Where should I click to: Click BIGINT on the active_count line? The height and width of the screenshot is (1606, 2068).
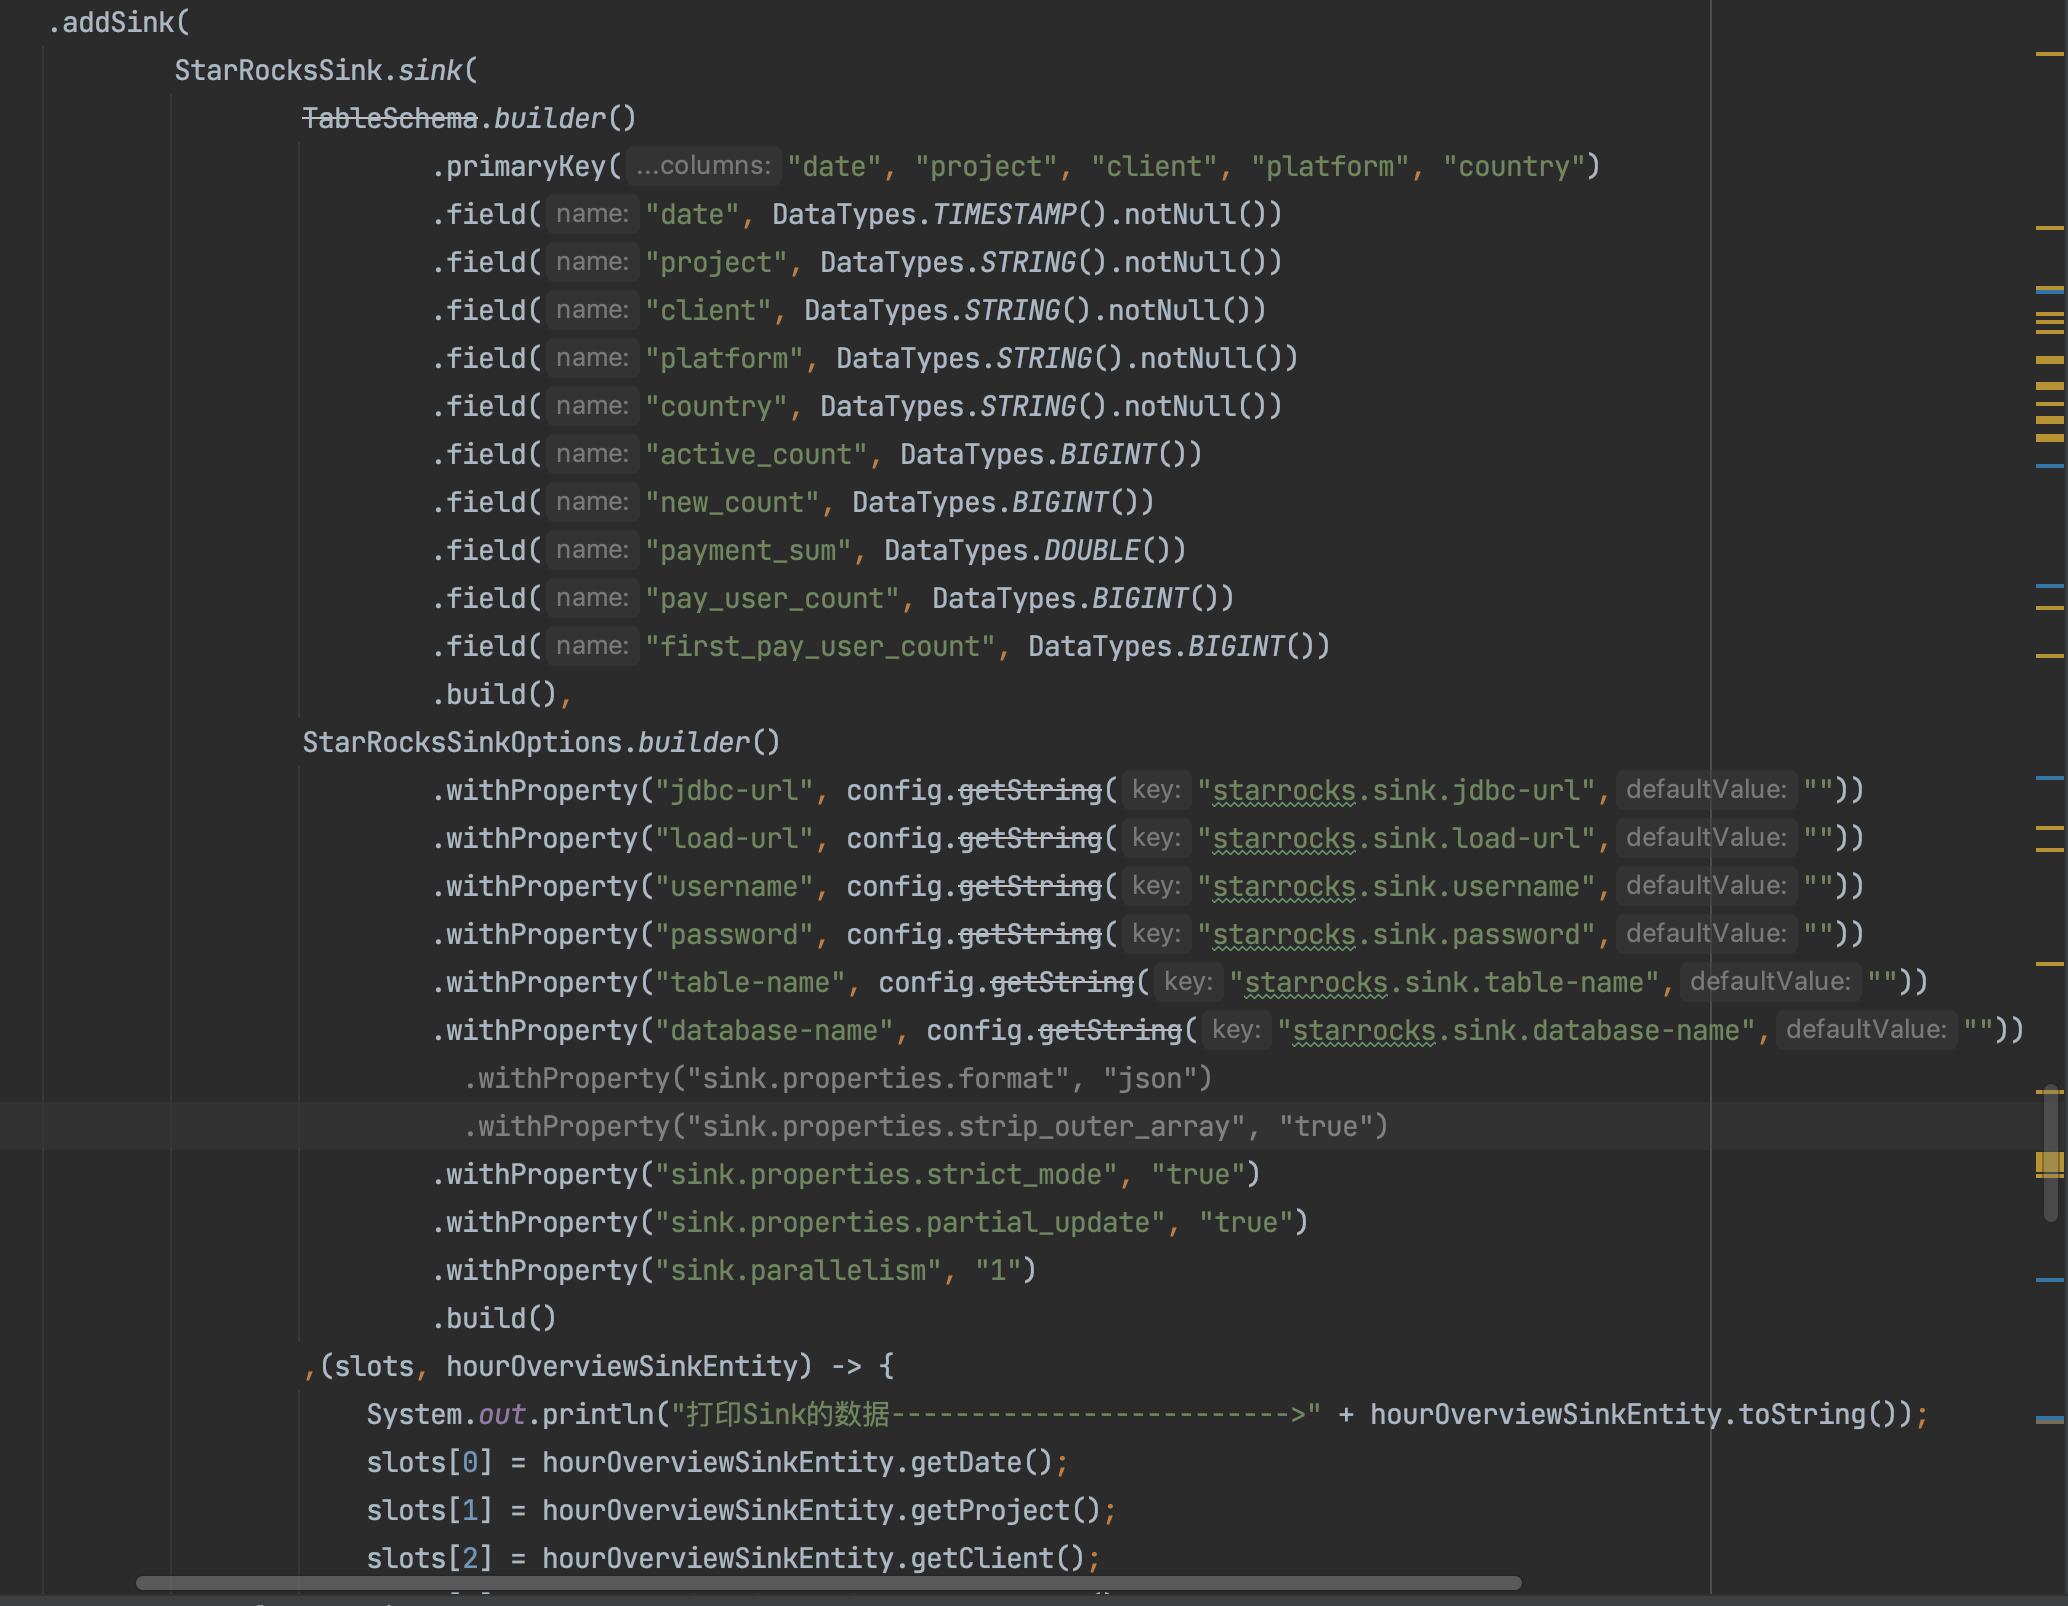tap(1107, 454)
